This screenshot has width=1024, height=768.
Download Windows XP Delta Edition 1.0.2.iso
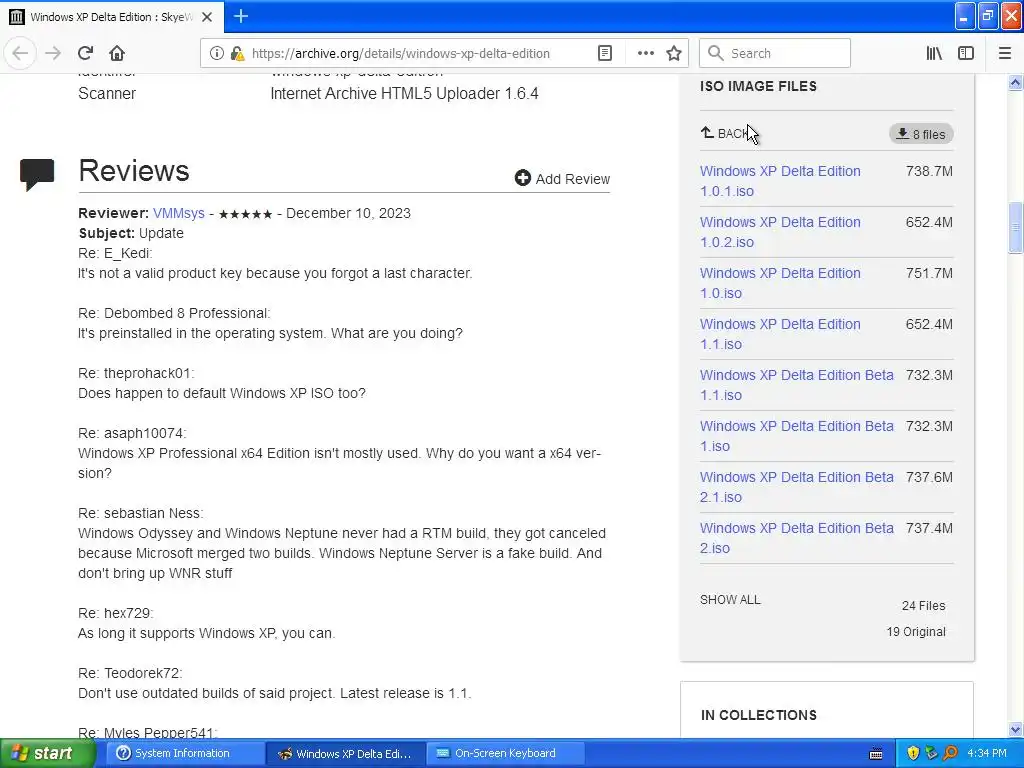point(780,232)
